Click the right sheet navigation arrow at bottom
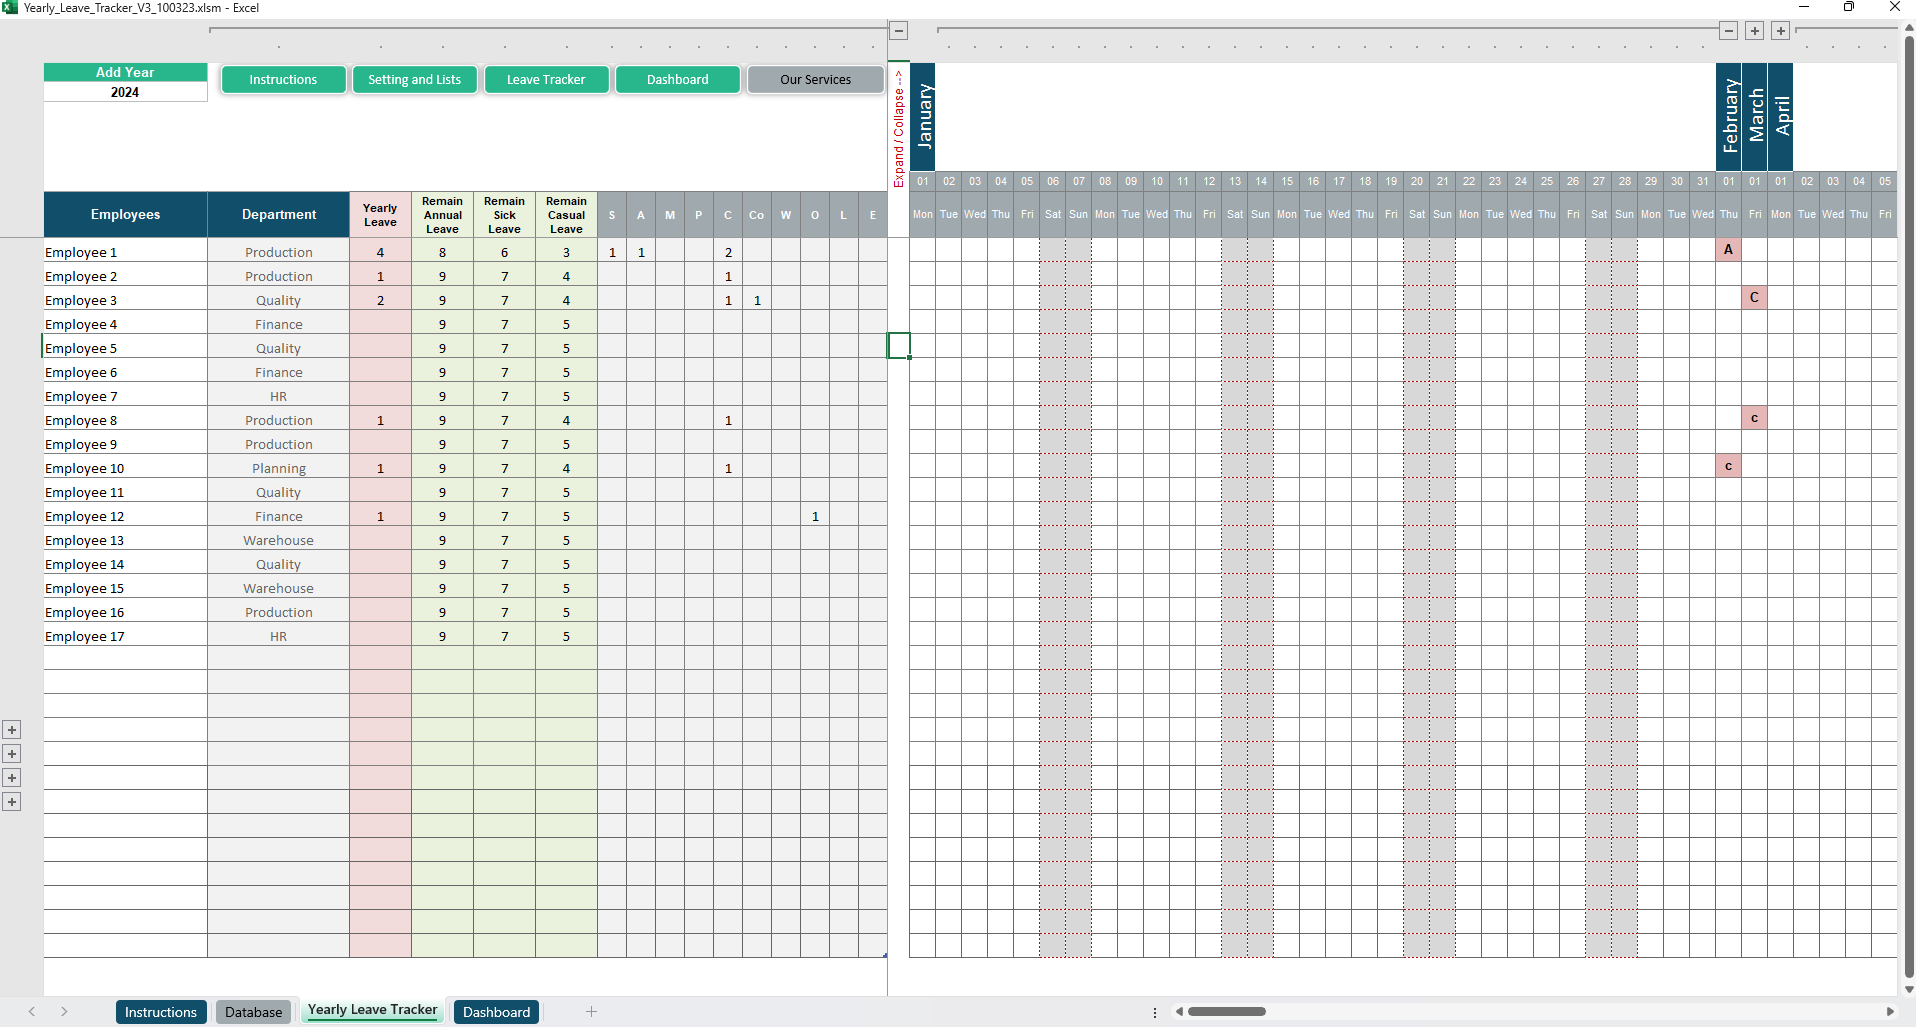The height and width of the screenshot is (1027, 1916). [x=63, y=1012]
